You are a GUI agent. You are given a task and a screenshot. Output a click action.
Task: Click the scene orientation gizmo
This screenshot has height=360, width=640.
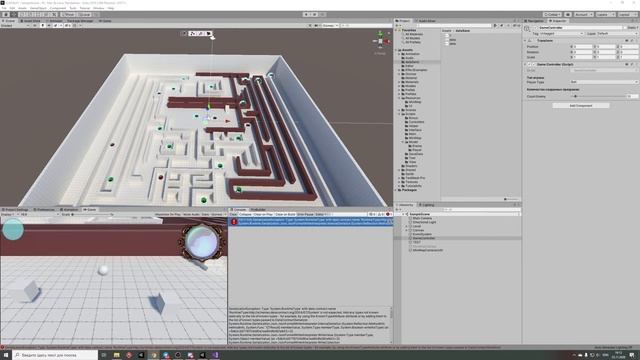tap(380, 41)
